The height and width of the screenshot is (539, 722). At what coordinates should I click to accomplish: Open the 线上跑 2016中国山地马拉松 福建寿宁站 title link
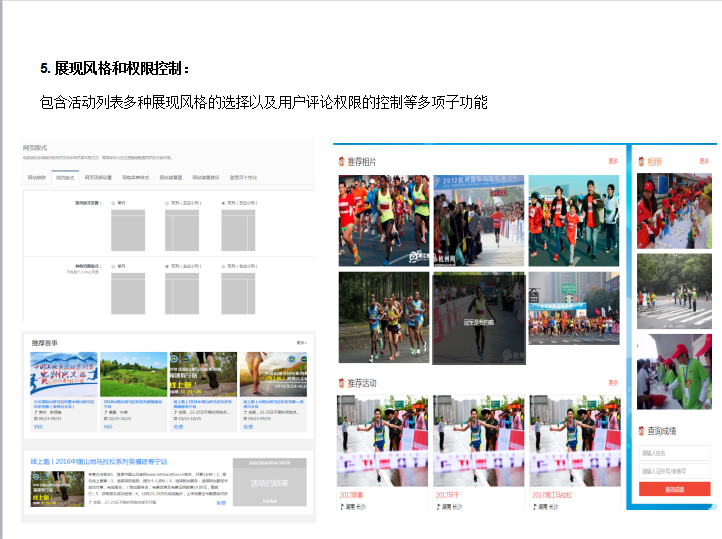tap(100, 461)
